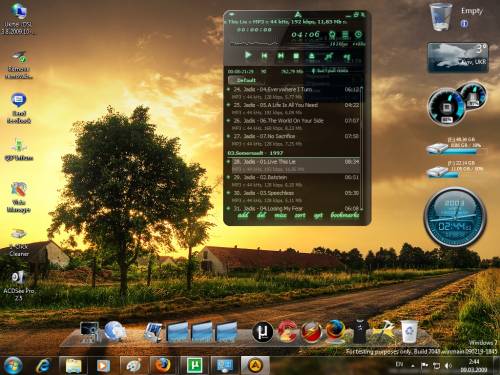Open the Action Center flag tray icon
The height and width of the screenshot is (375, 500).
click(424, 366)
